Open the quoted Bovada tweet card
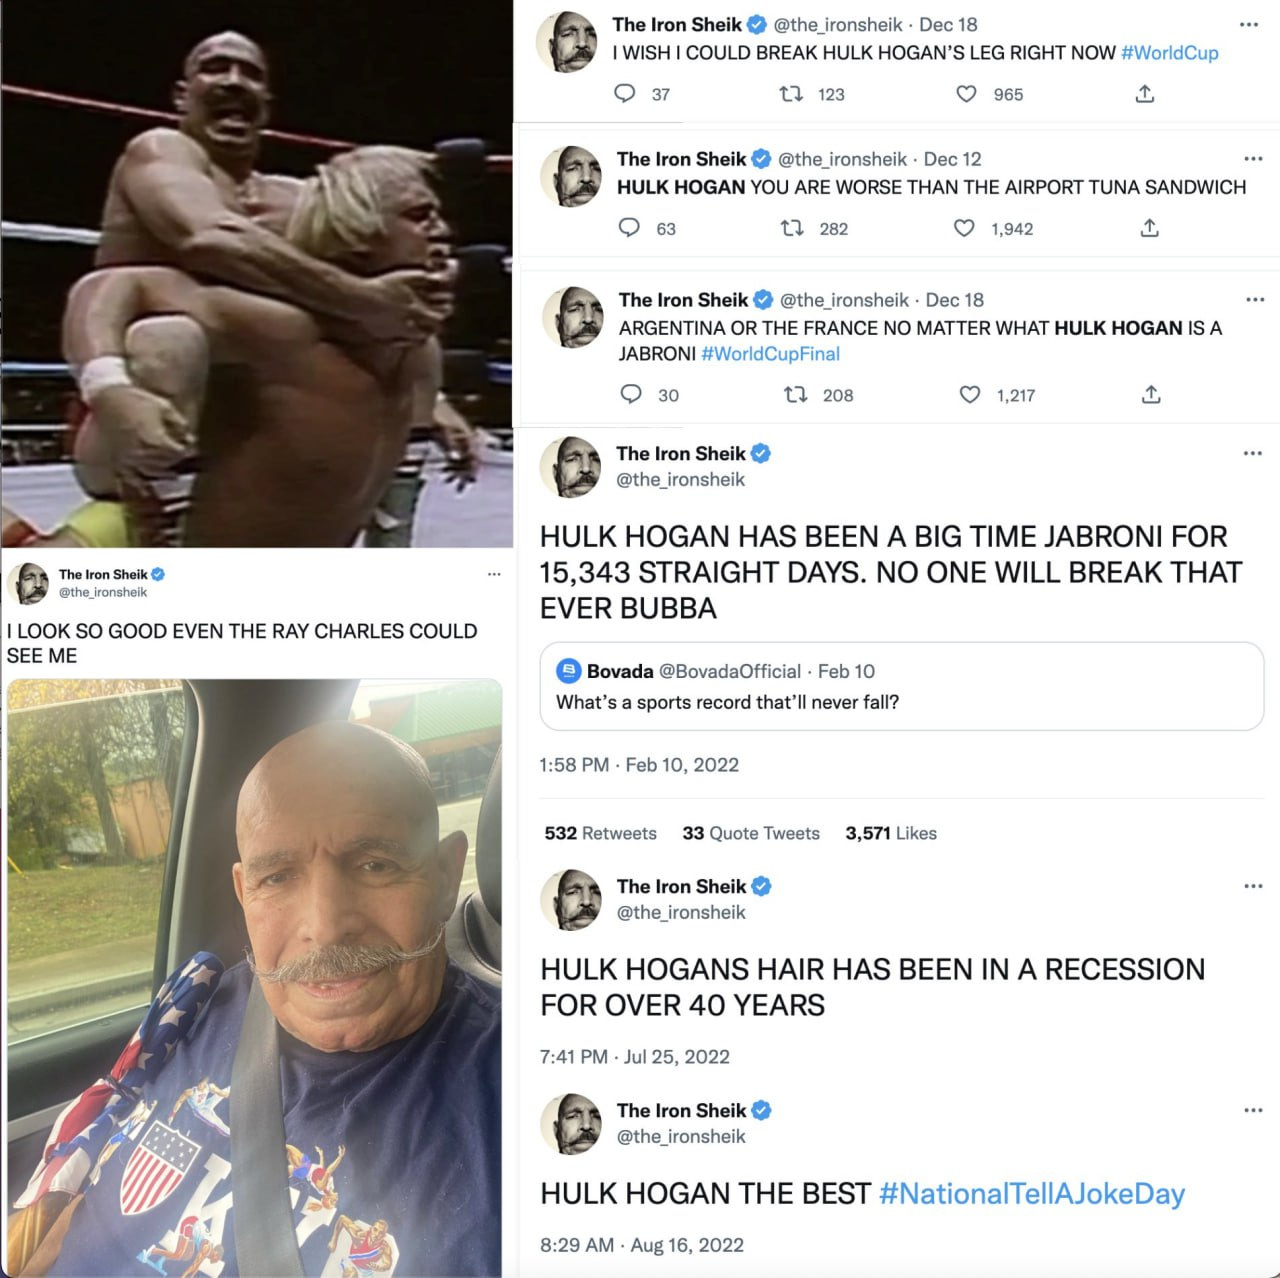The image size is (1280, 1278). tap(901, 686)
